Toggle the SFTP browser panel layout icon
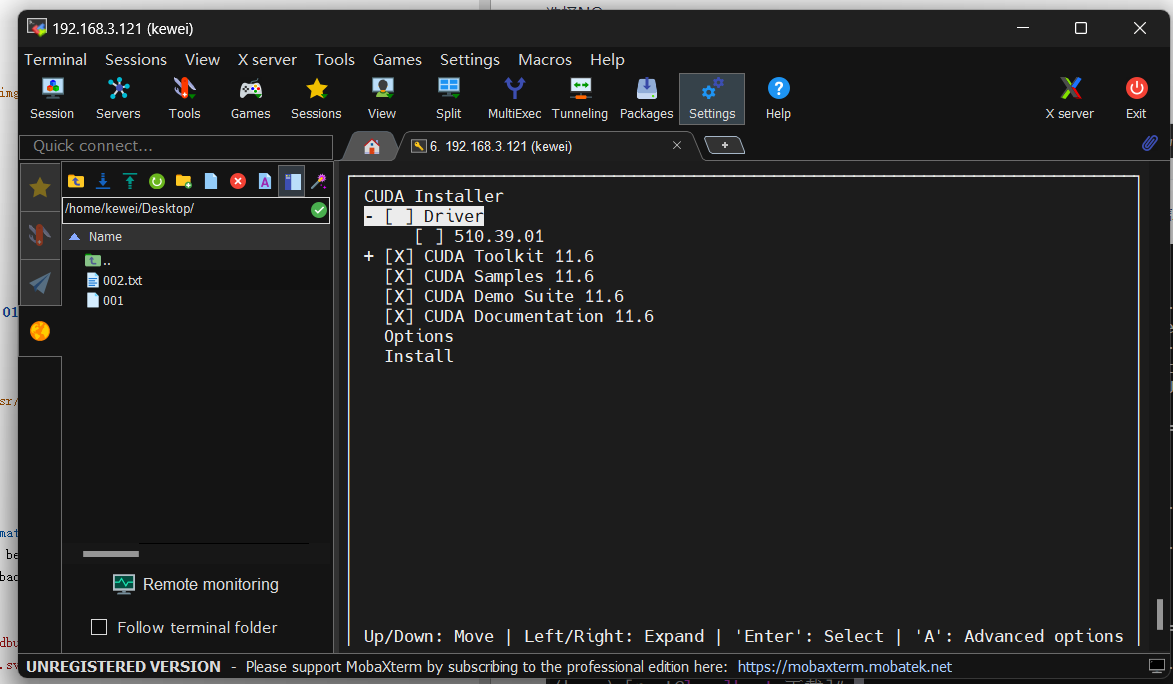Screen dimensions: 1173x684 click(293, 181)
